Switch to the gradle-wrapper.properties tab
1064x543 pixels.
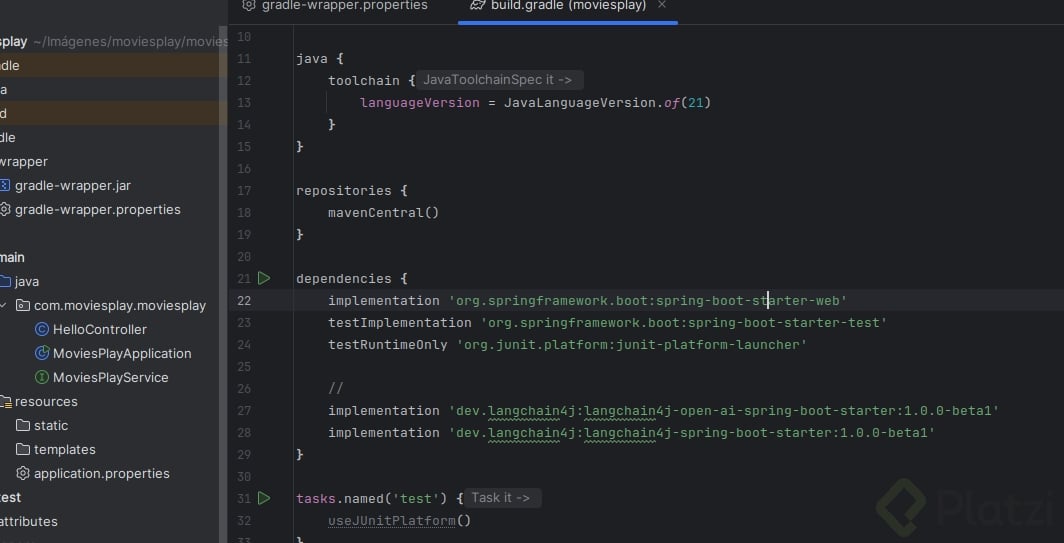[335, 6]
